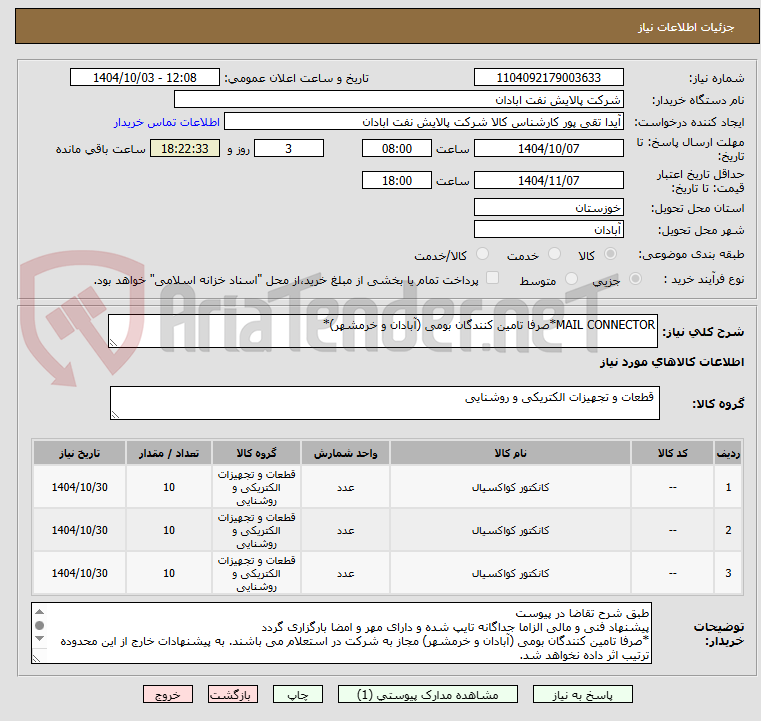Click the ایجاد کننده درخواست field
Viewport: 761px width, 721px height.
424,122
